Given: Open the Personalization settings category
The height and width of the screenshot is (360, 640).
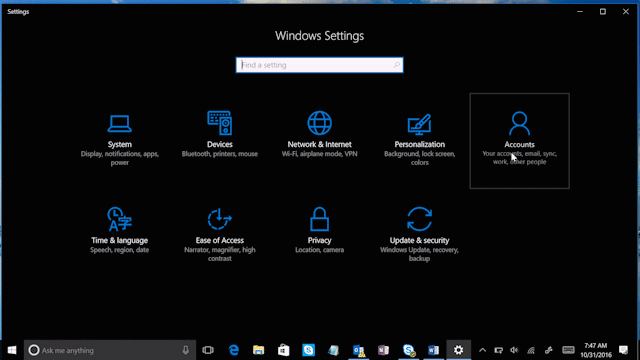Looking at the screenshot, I should [x=420, y=140].
